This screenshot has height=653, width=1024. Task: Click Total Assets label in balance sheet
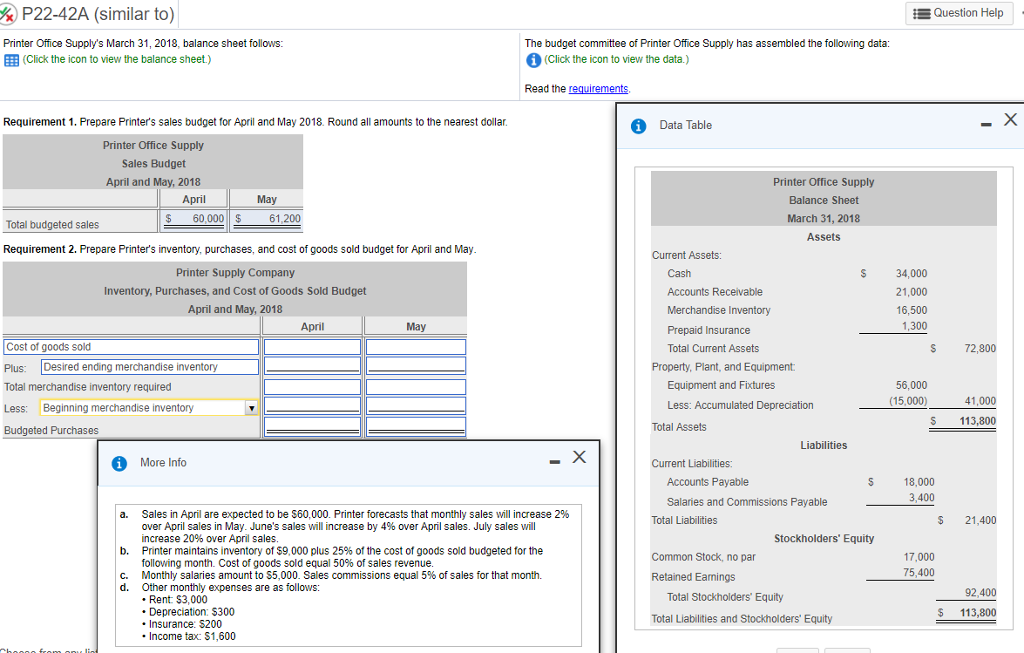(x=679, y=427)
